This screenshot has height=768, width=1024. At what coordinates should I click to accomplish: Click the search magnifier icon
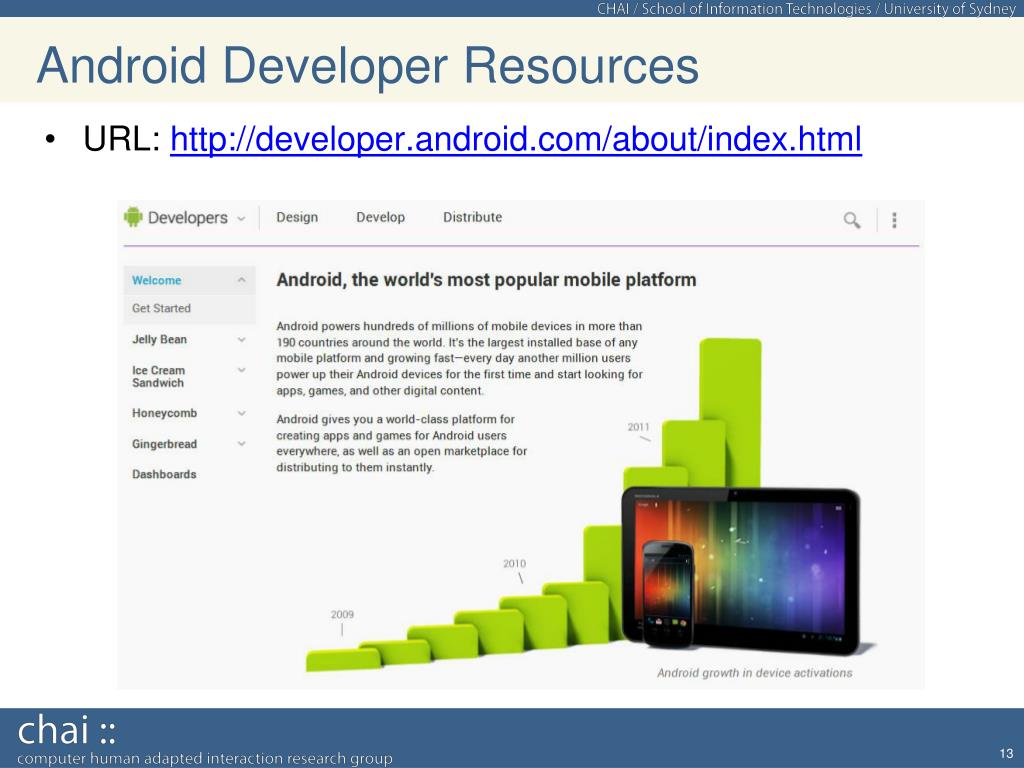point(852,220)
